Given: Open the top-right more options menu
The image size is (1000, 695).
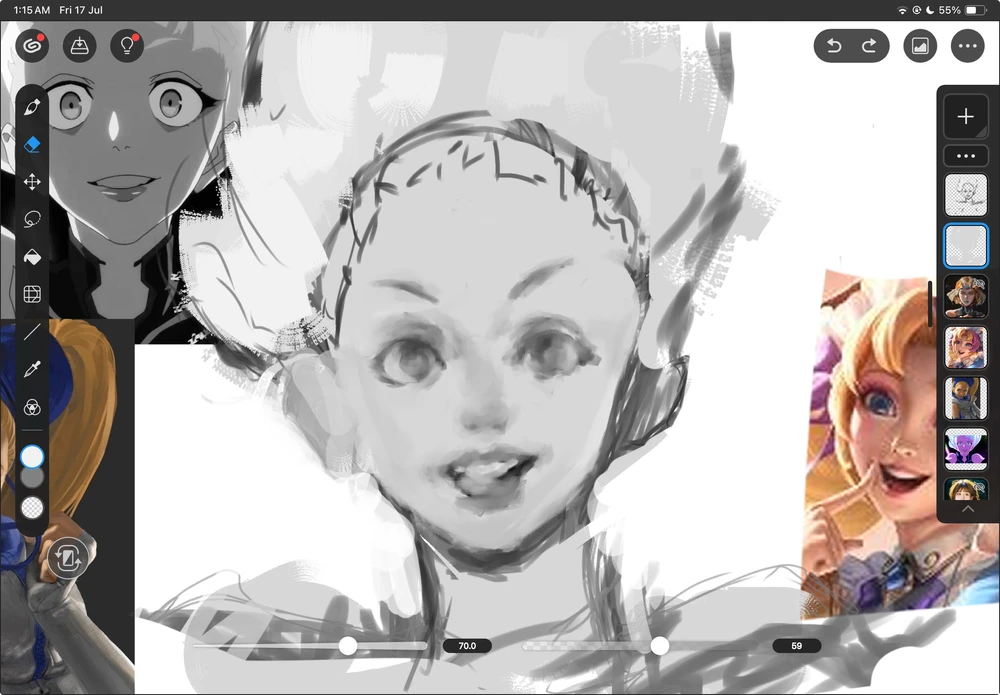Looking at the screenshot, I should point(967,46).
